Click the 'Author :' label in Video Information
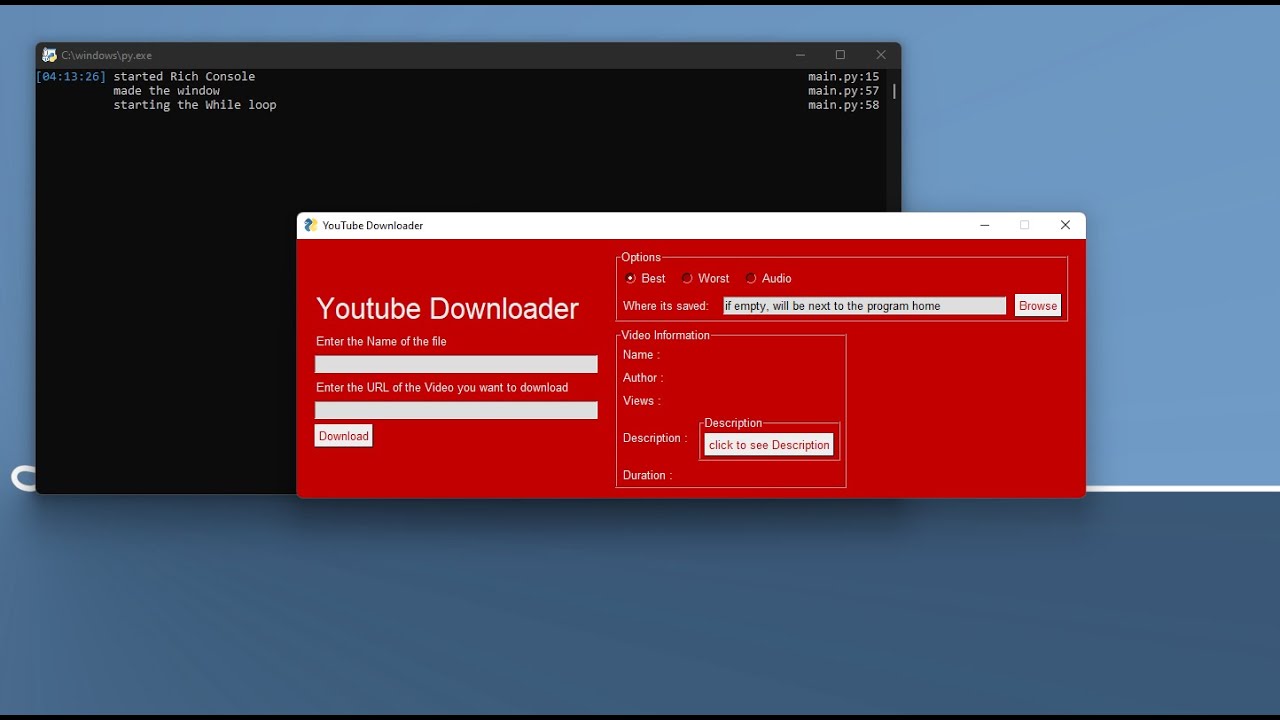This screenshot has height=720, width=1280. coord(643,378)
